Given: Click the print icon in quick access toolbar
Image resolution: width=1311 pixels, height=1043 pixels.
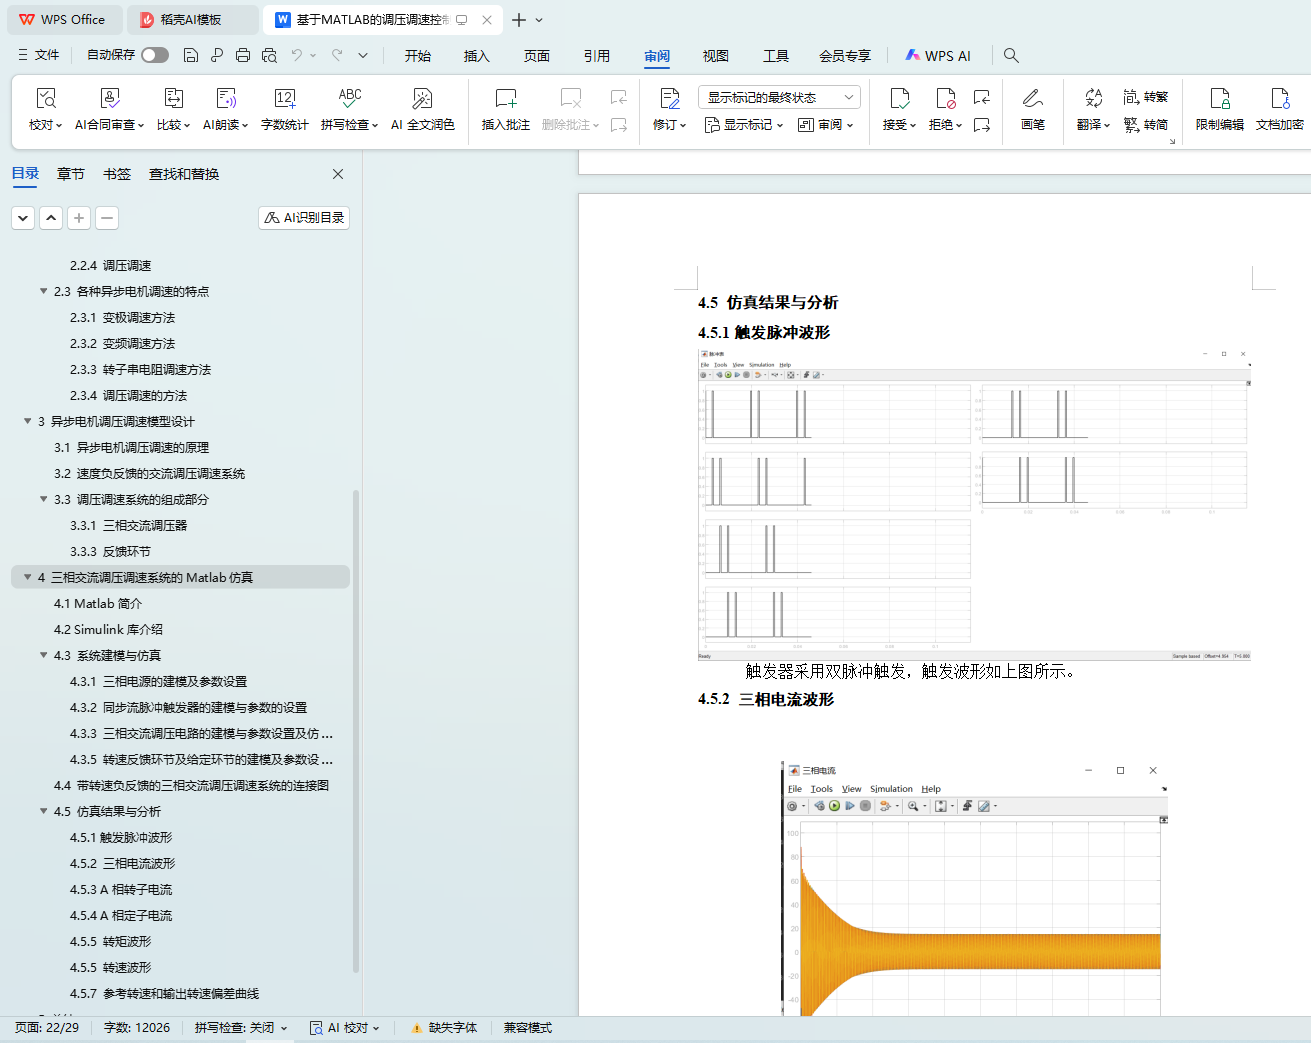Looking at the screenshot, I should pyautogui.click(x=243, y=56).
